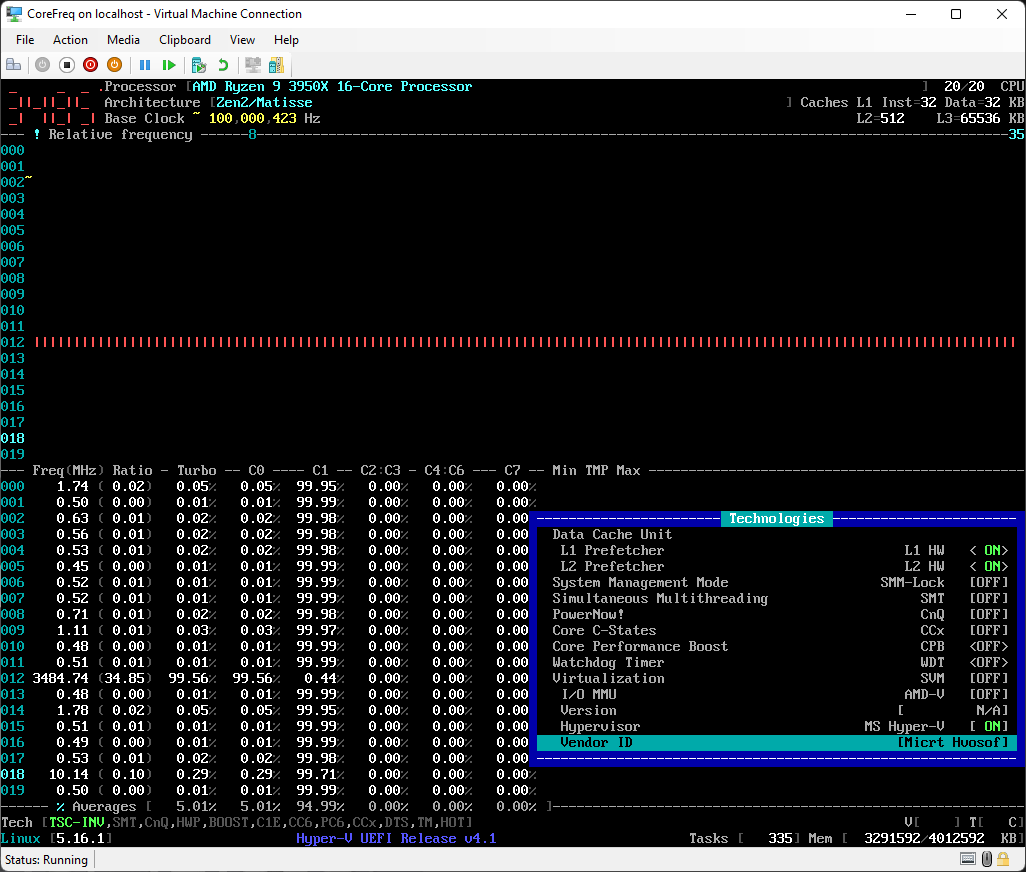Maximize the Virtual Machine Connection window
This screenshot has width=1026, height=872.
coord(956,14)
